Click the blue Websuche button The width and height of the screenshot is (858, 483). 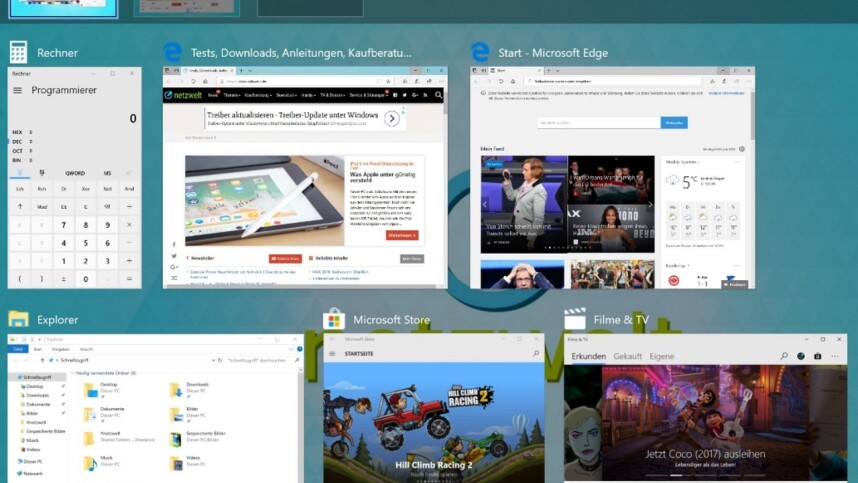(x=674, y=123)
